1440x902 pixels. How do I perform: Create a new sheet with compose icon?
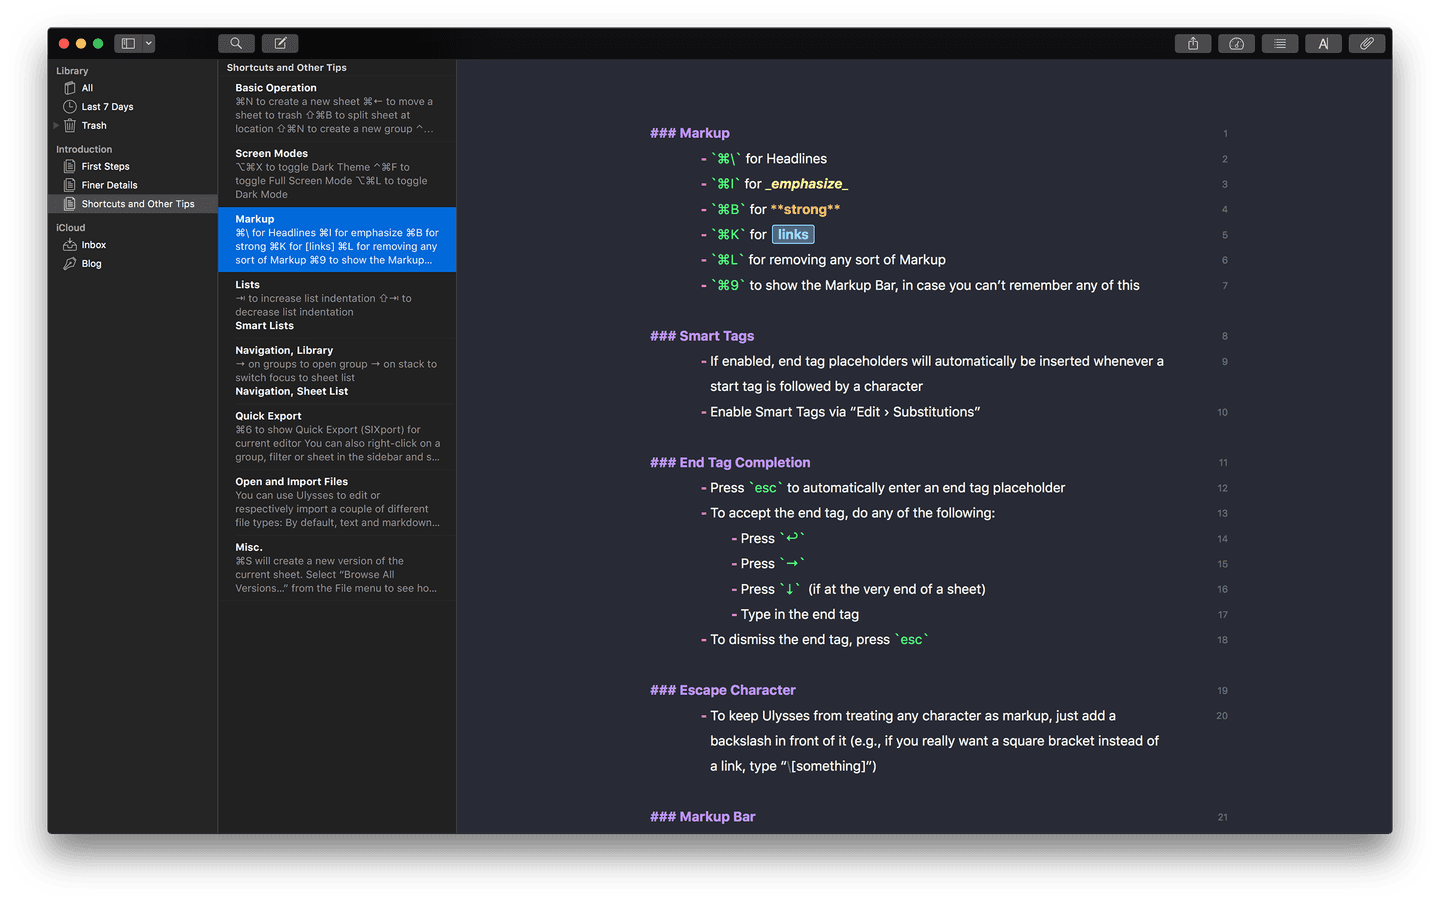click(280, 43)
